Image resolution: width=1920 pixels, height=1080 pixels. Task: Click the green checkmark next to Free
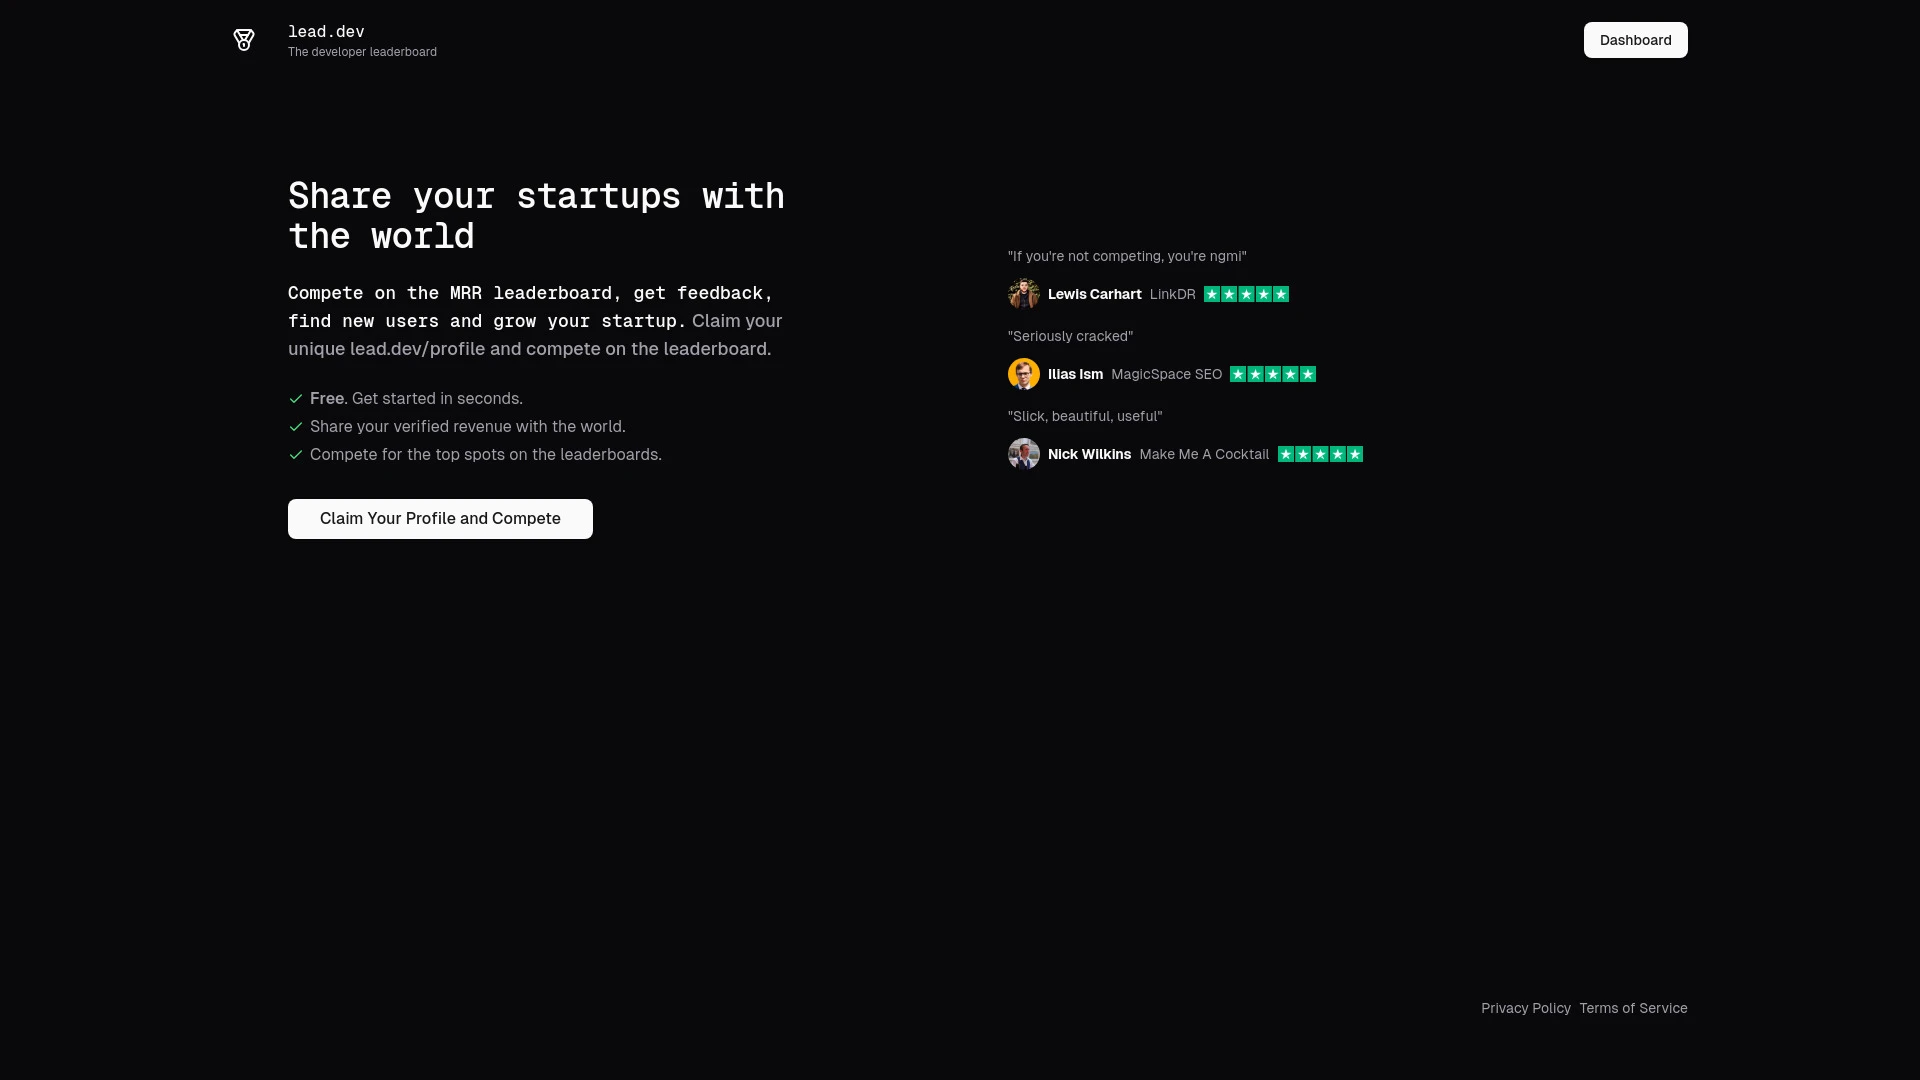[296, 399]
